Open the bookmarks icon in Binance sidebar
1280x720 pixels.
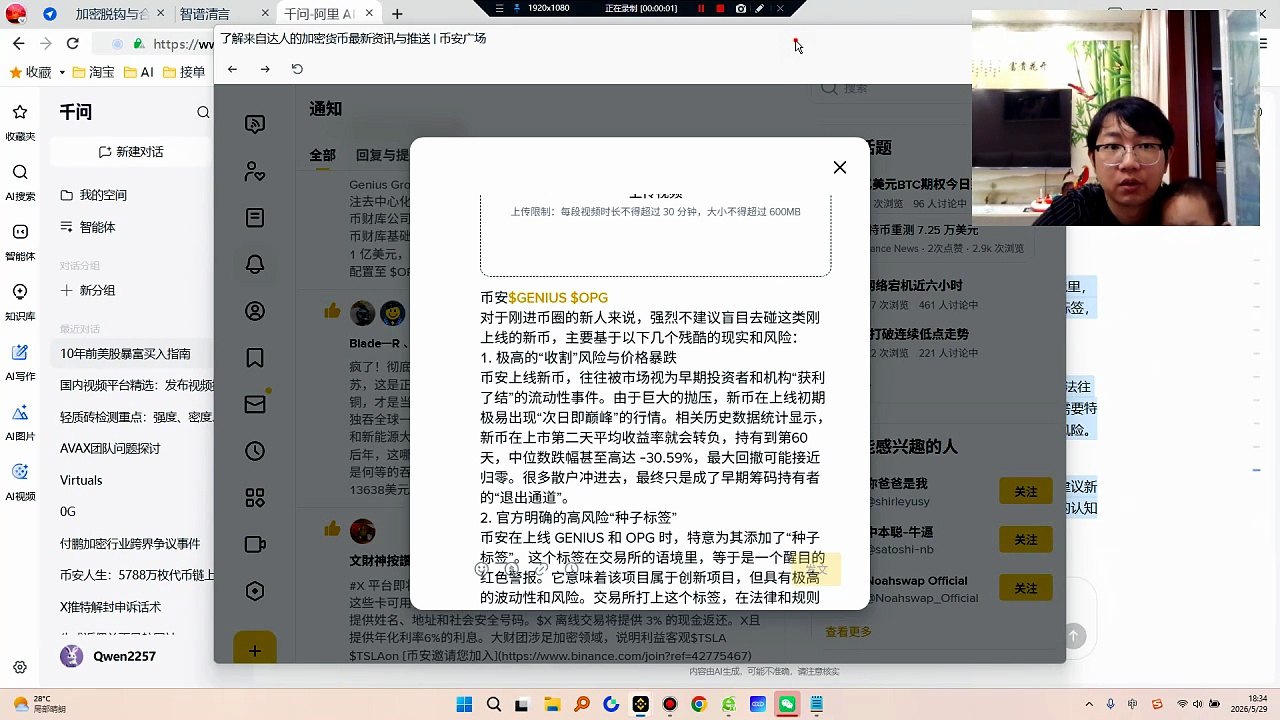(x=255, y=358)
